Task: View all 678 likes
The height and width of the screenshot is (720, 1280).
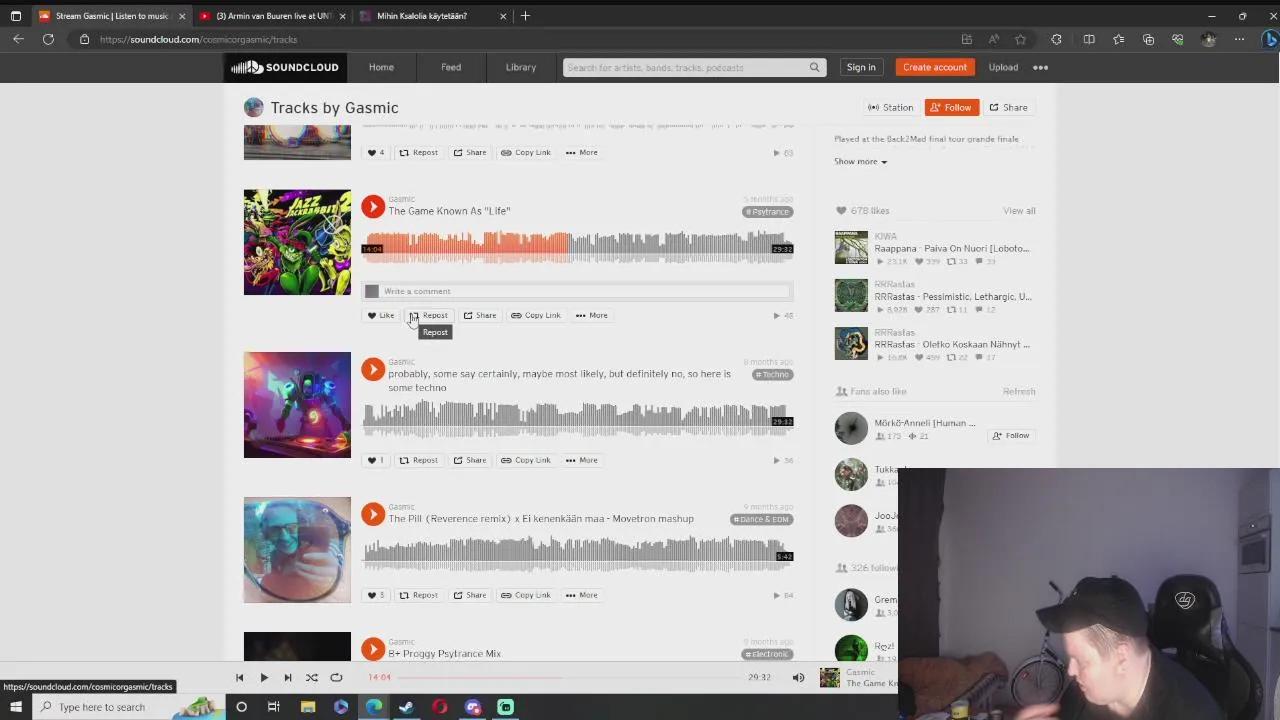Action: click(x=1019, y=211)
